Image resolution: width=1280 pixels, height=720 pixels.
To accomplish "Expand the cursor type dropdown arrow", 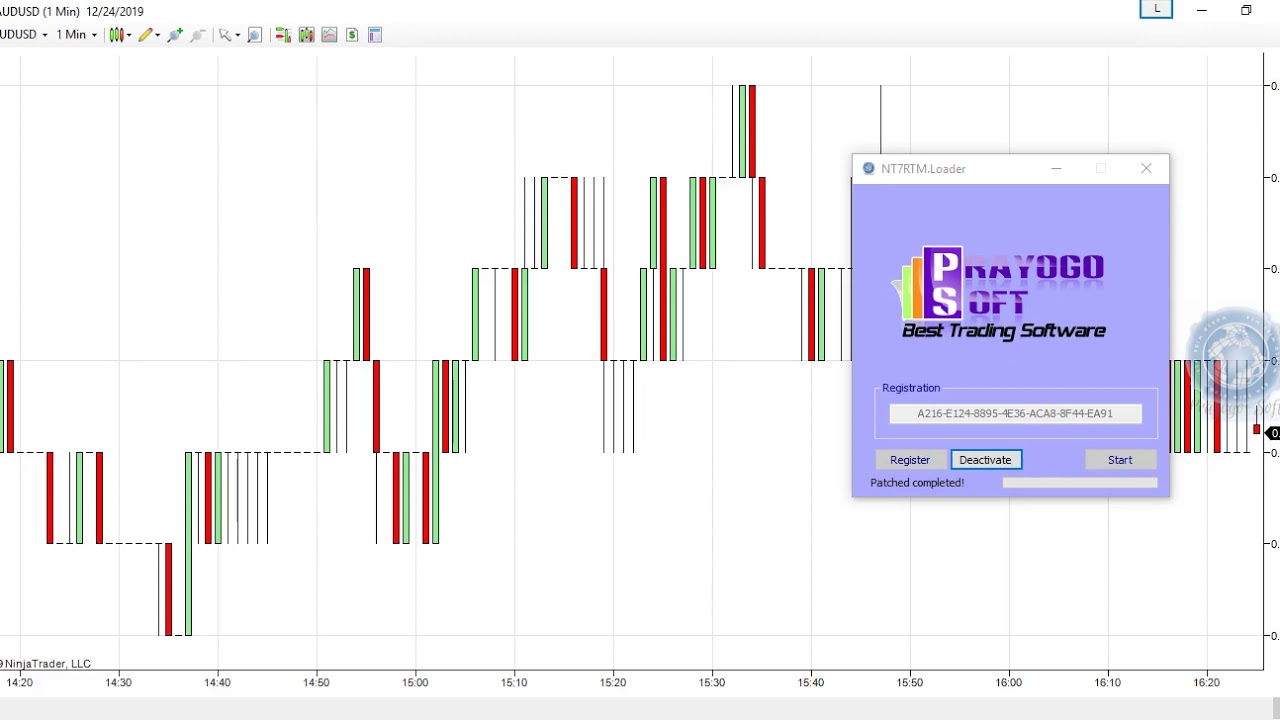I will tap(238, 35).
